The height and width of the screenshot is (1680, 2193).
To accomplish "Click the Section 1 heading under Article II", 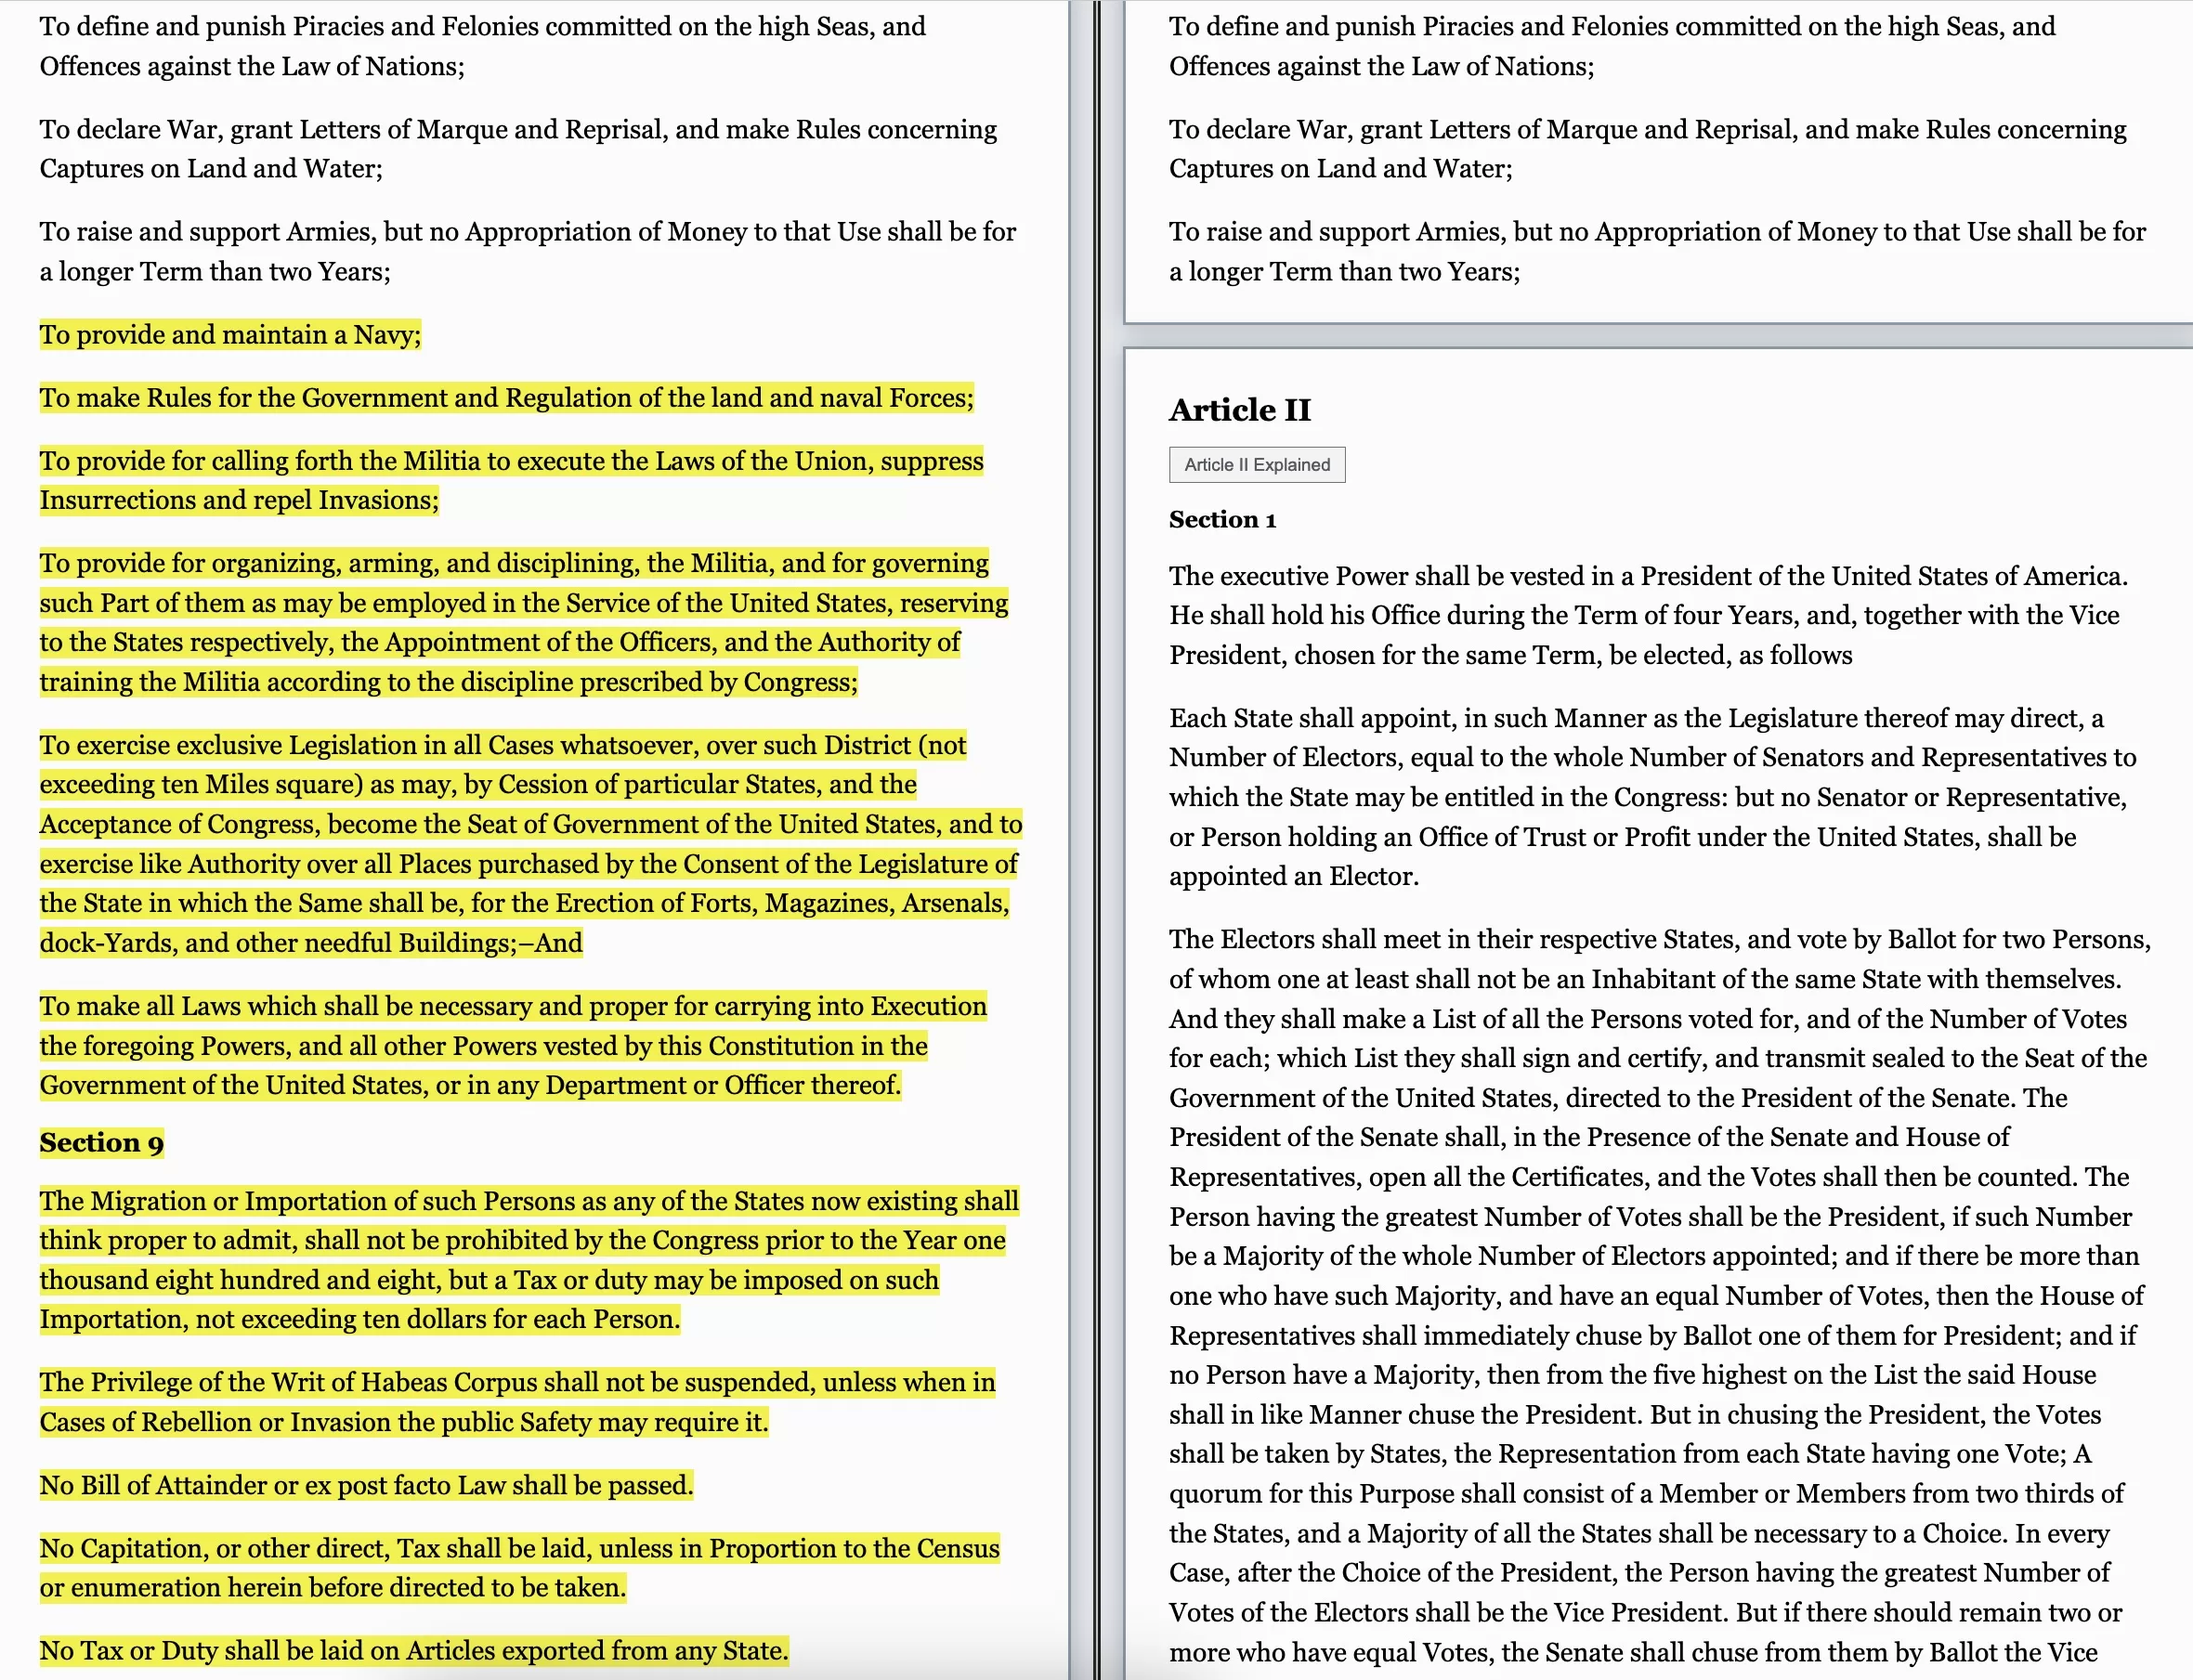I will point(1222,519).
